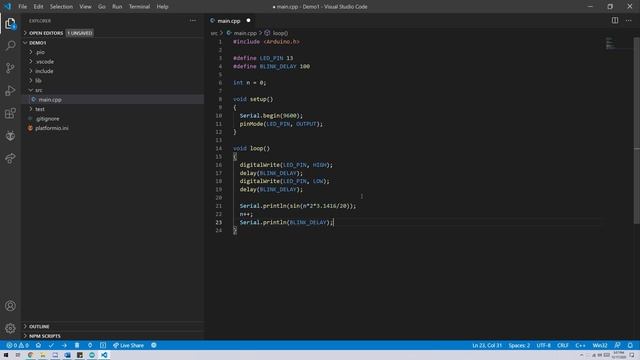Open the PlatformIO alien-head view
Image resolution: width=640 pixels, height=360 pixels.
click(x=10, y=136)
